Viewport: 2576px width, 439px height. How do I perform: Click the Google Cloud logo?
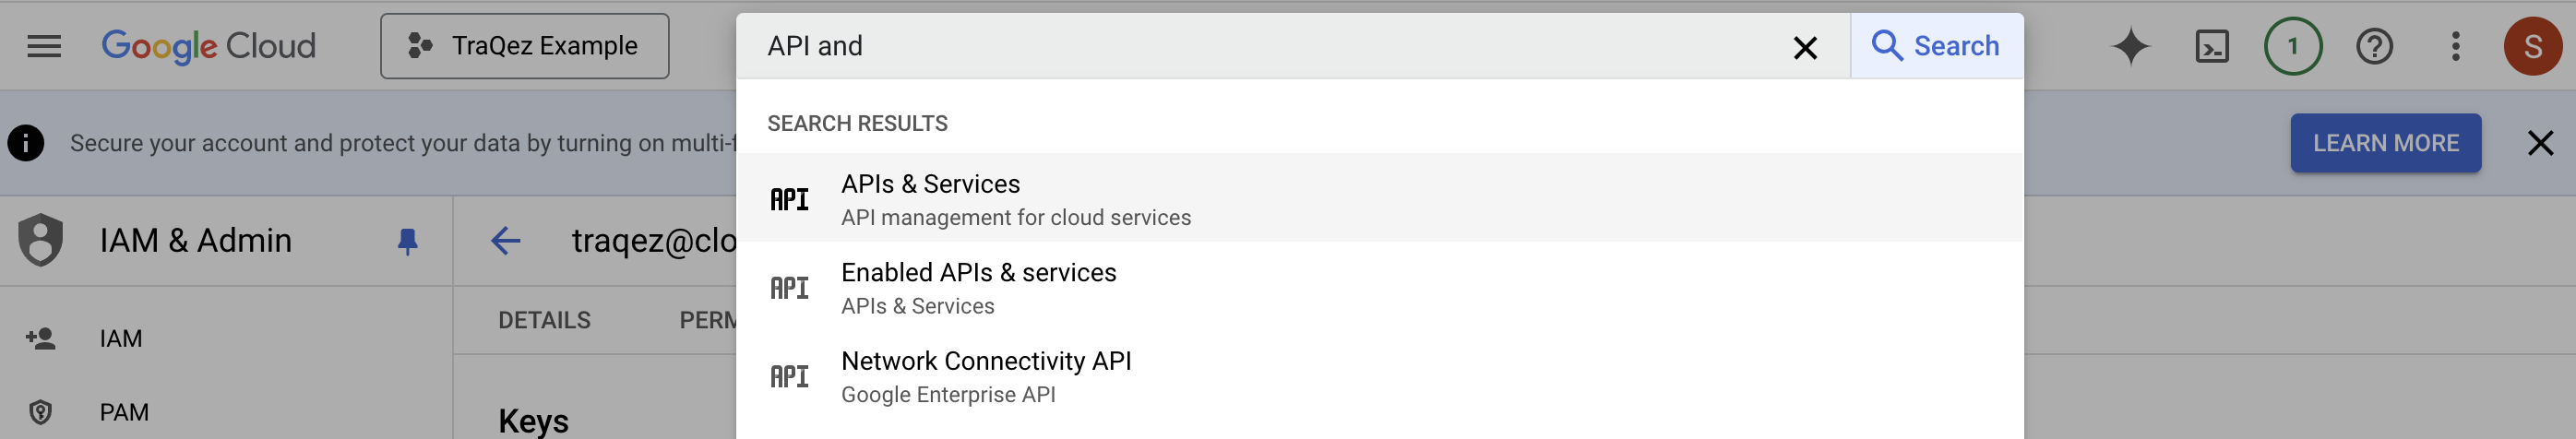point(208,46)
